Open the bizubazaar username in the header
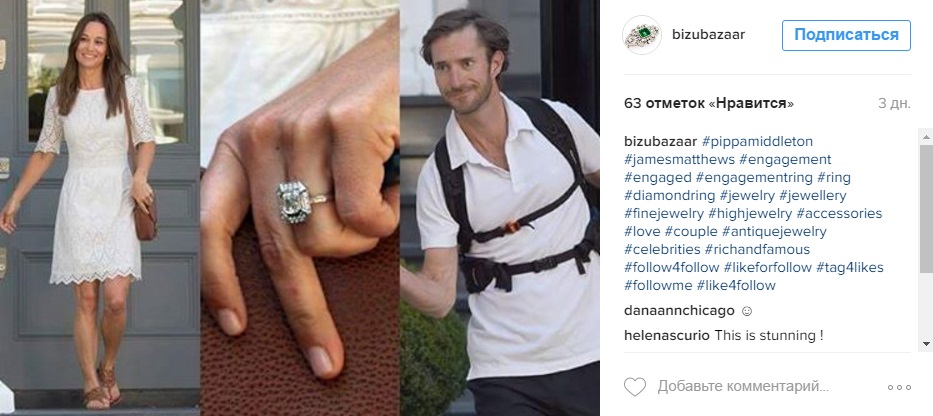Viewport: 933px width, 416px height. click(708, 35)
